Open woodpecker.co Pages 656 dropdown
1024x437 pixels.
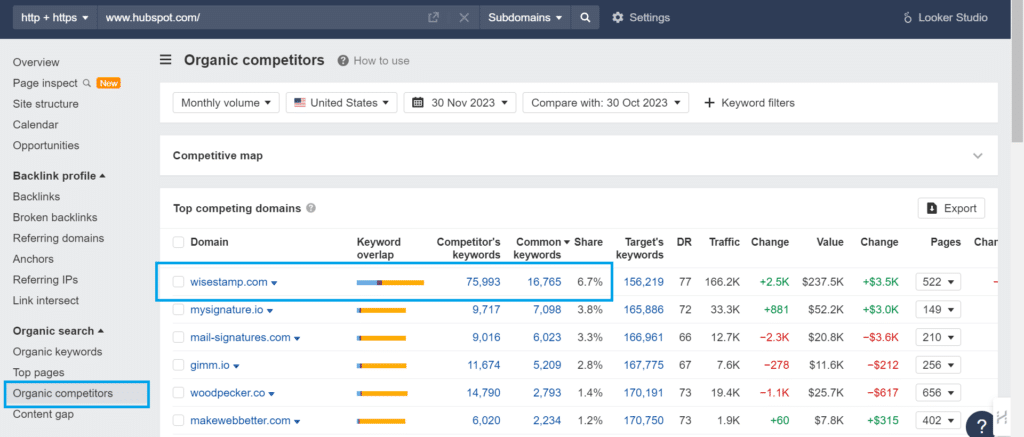pos(938,393)
